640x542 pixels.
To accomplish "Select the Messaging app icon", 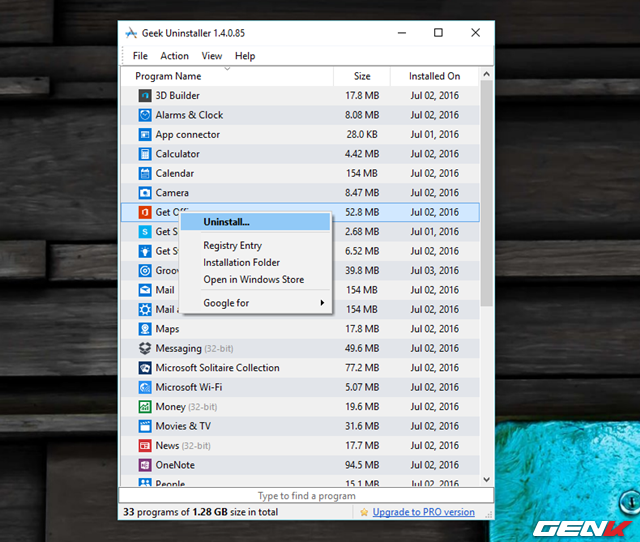I will pos(145,349).
